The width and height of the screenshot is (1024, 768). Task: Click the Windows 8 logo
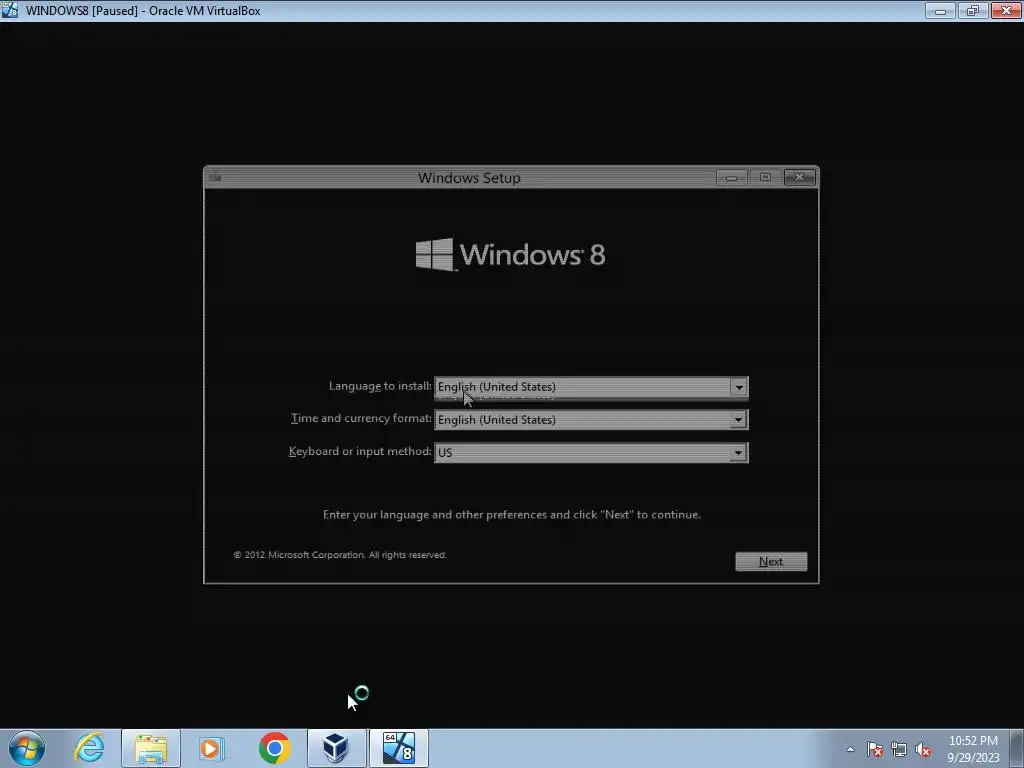click(x=511, y=255)
